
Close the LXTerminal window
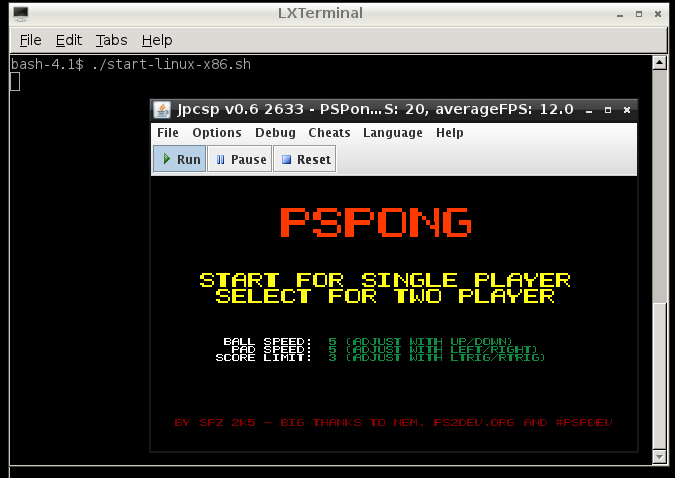click(x=658, y=14)
